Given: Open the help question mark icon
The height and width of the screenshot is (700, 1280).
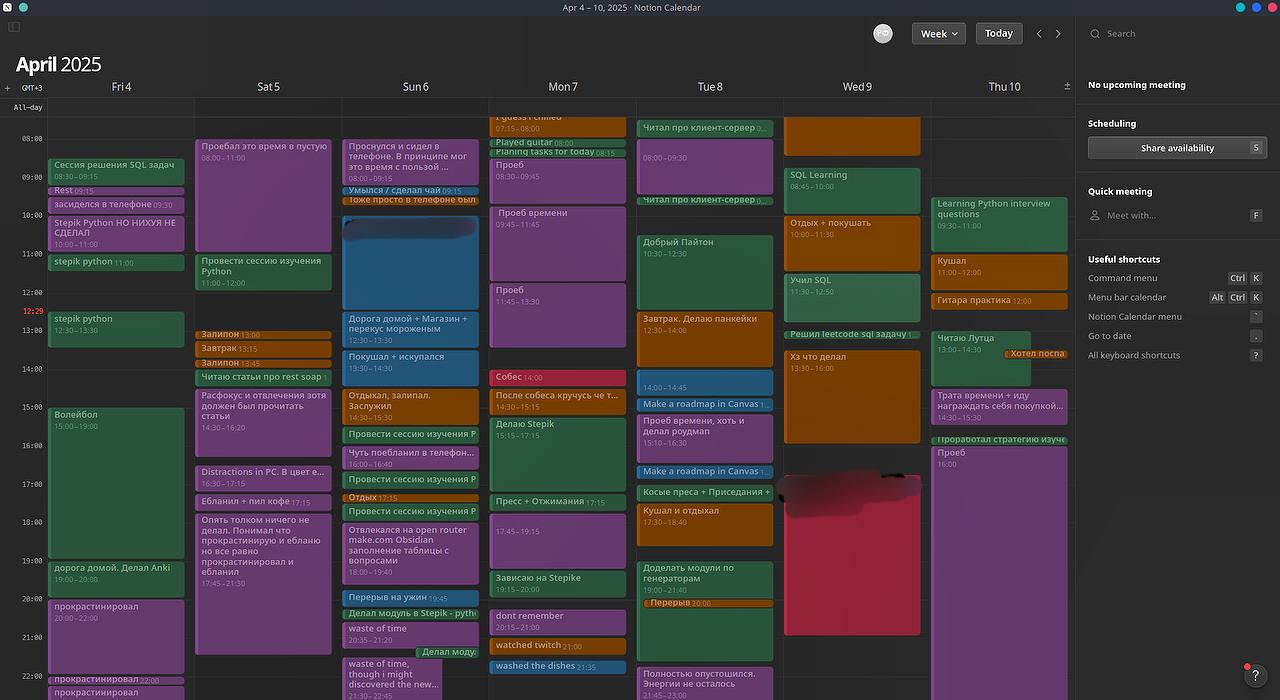Looking at the screenshot, I should (x=1255, y=676).
